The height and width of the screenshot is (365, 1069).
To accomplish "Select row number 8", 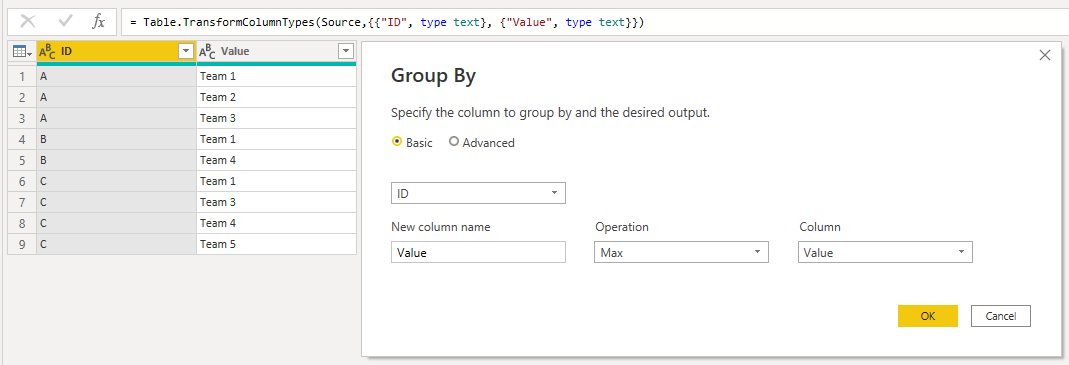I will (22, 223).
